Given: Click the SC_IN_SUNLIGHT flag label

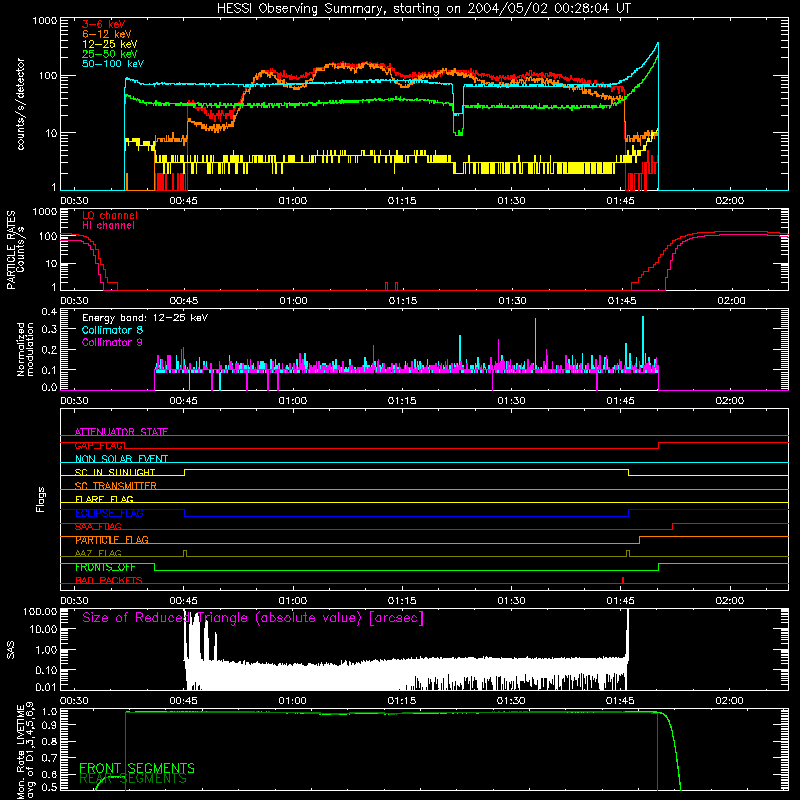Looking at the screenshot, I should pos(115,472).
